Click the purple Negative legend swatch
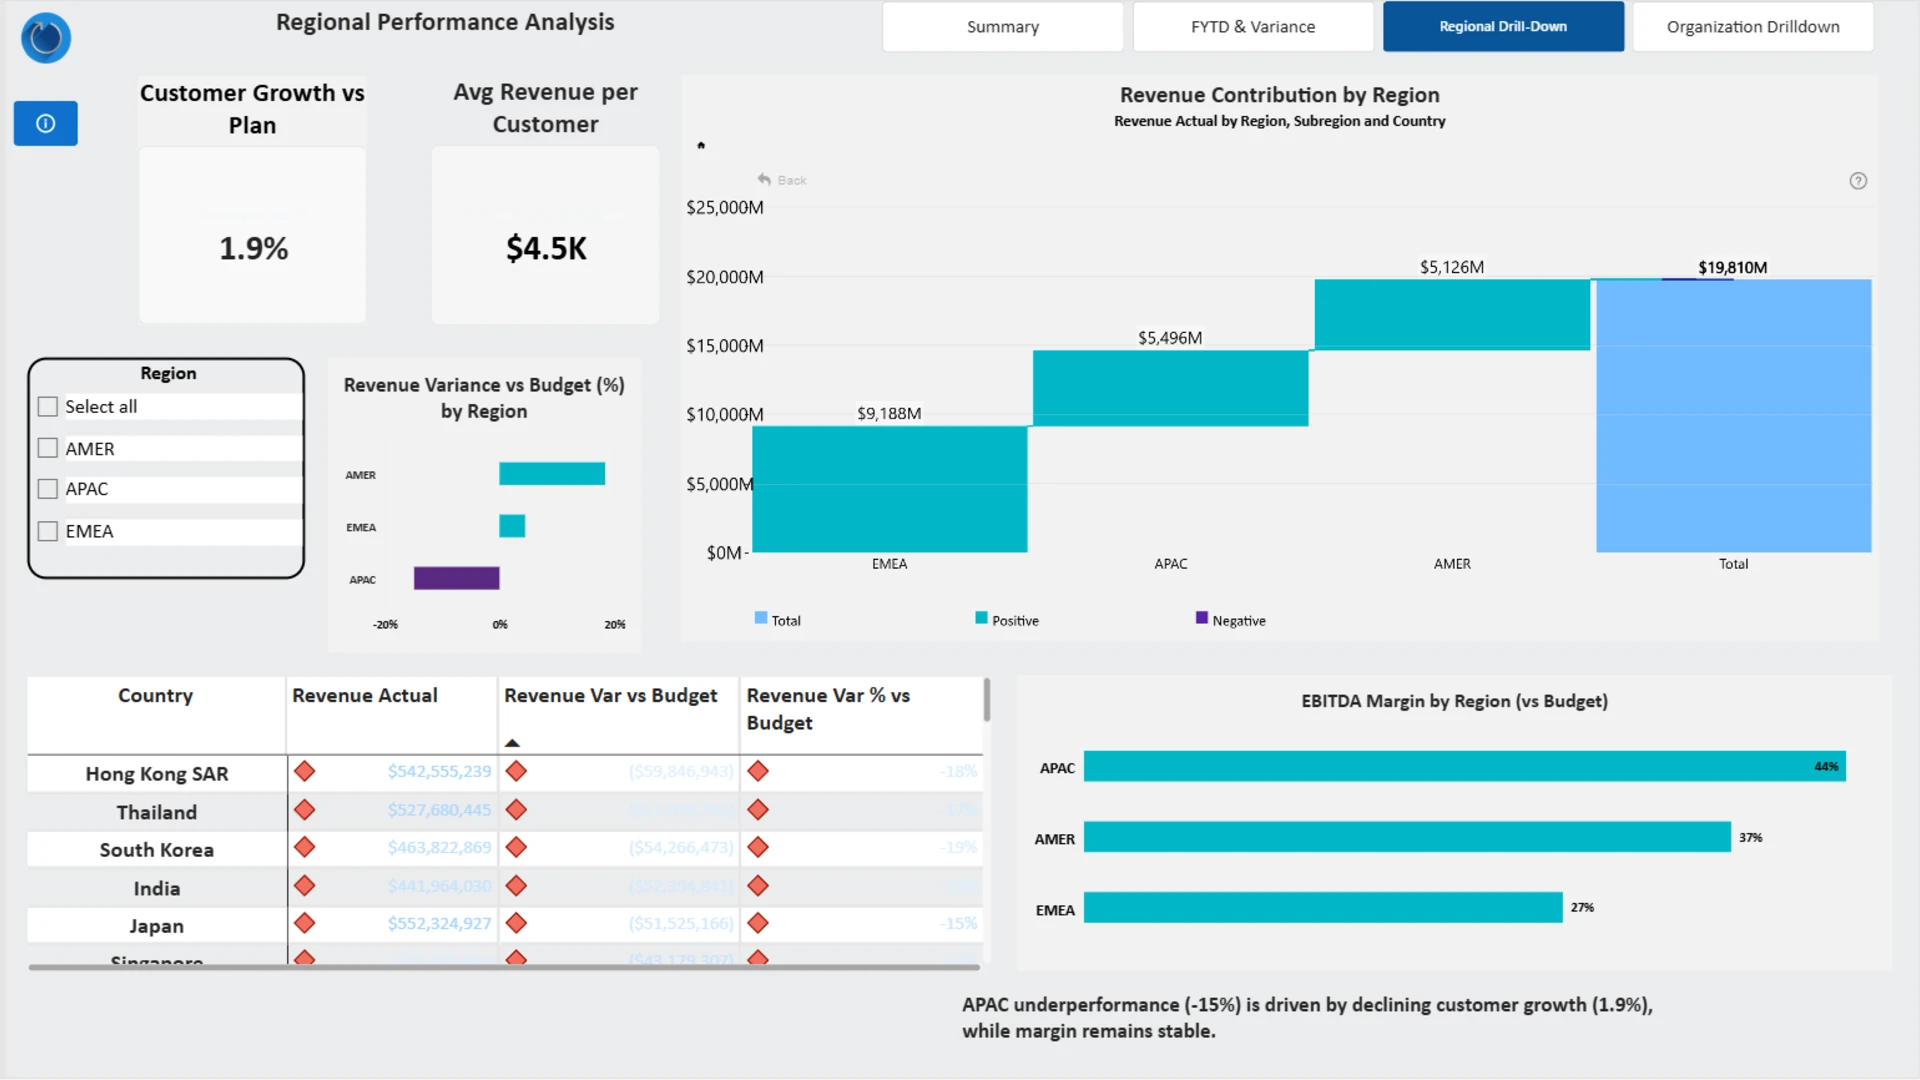 tap(1201, 618)
